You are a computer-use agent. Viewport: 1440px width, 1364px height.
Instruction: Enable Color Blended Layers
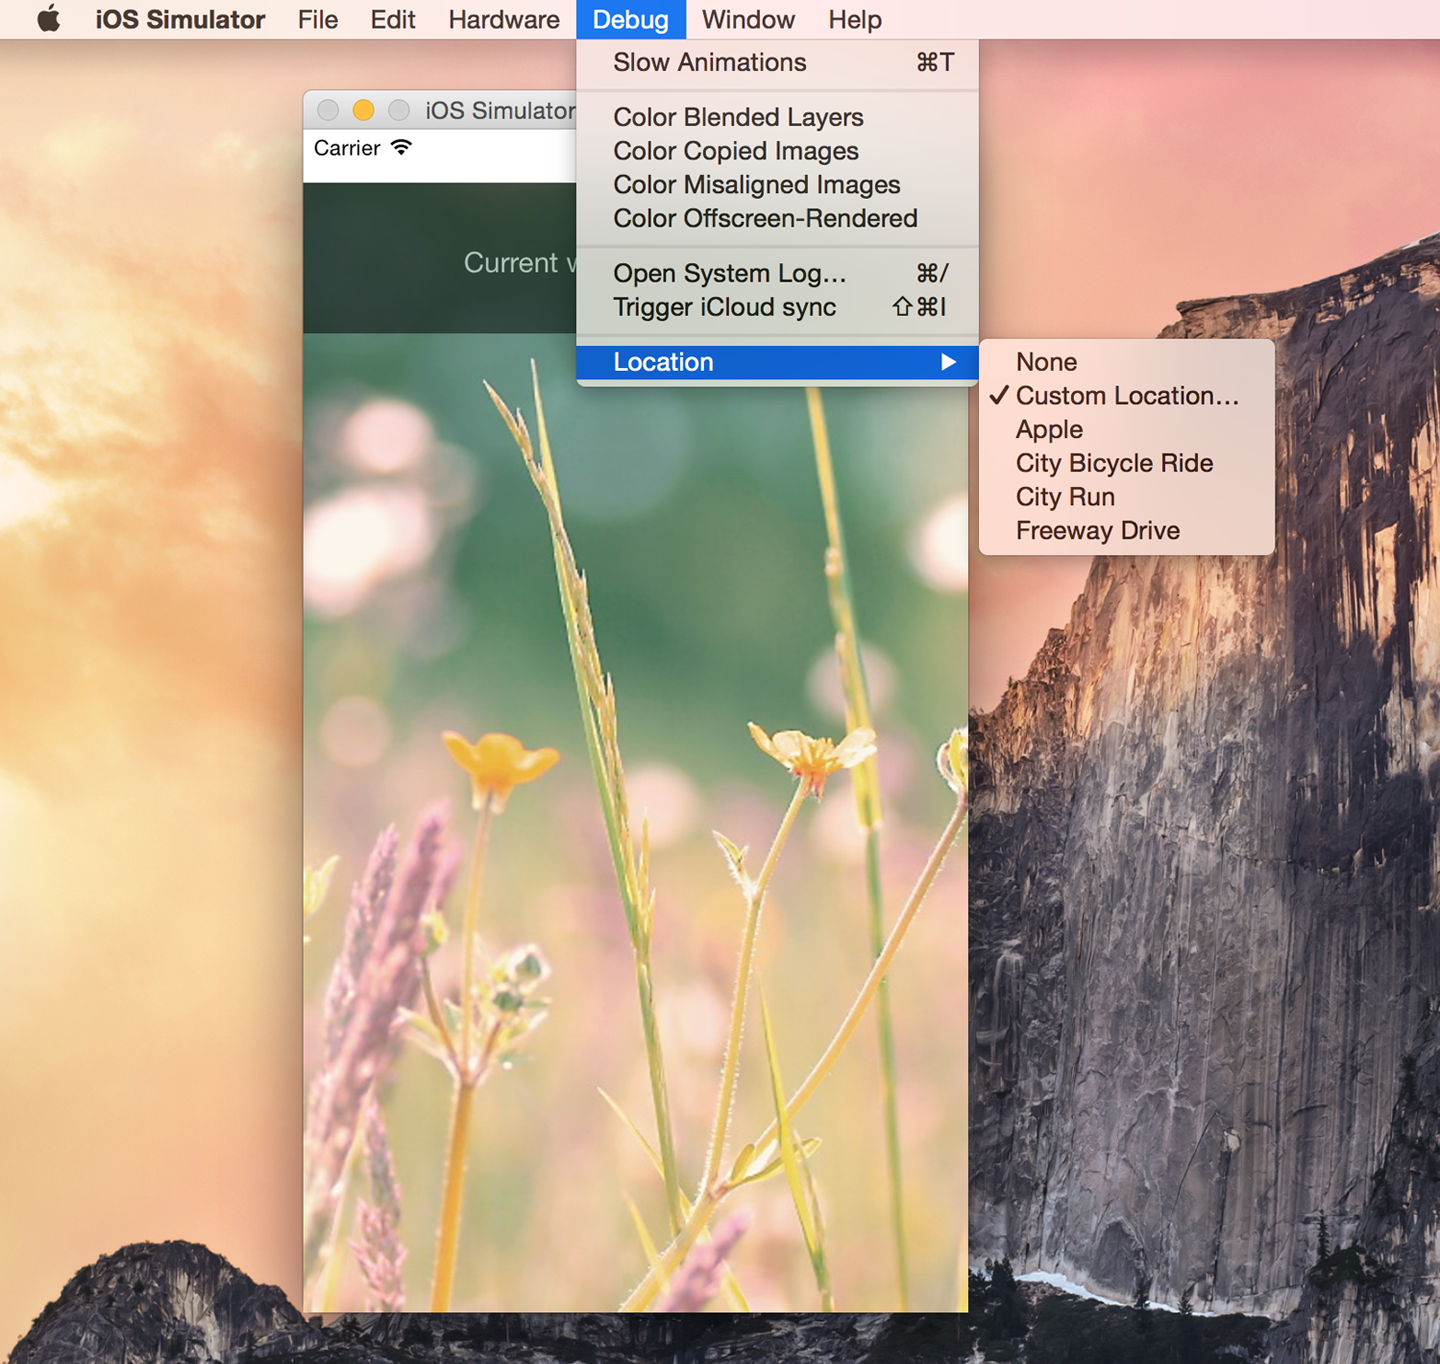tap(737, 117)
